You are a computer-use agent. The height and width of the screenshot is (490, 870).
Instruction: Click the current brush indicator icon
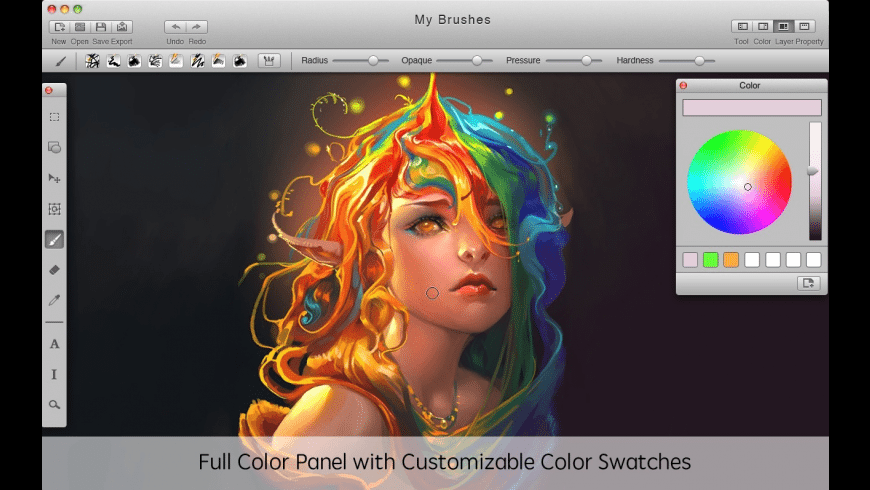(60, 61)
